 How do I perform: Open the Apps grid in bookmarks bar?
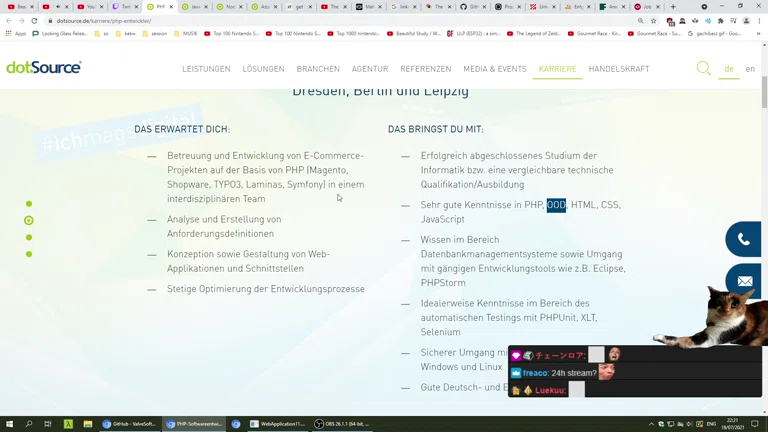click(15, 34)
